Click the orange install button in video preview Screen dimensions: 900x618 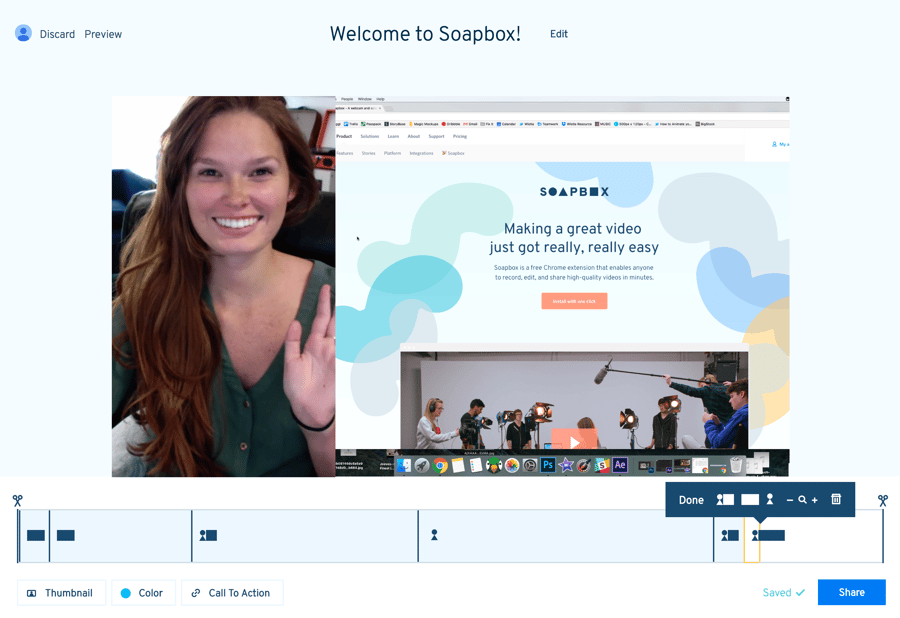574,301
